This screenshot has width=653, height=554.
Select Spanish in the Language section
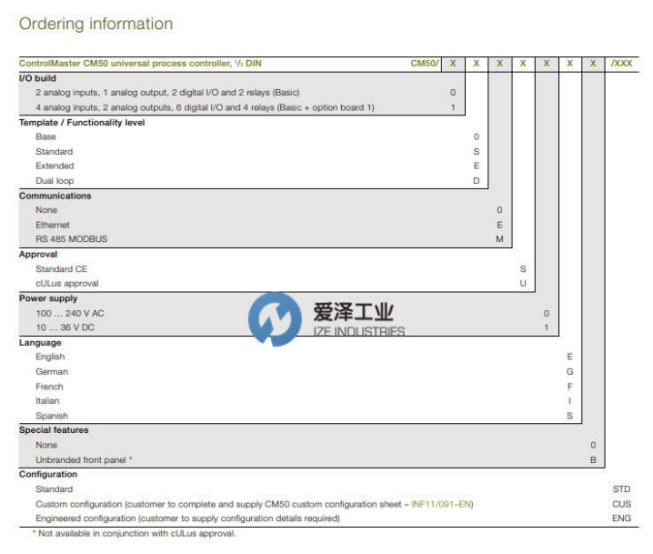point(52,415)
